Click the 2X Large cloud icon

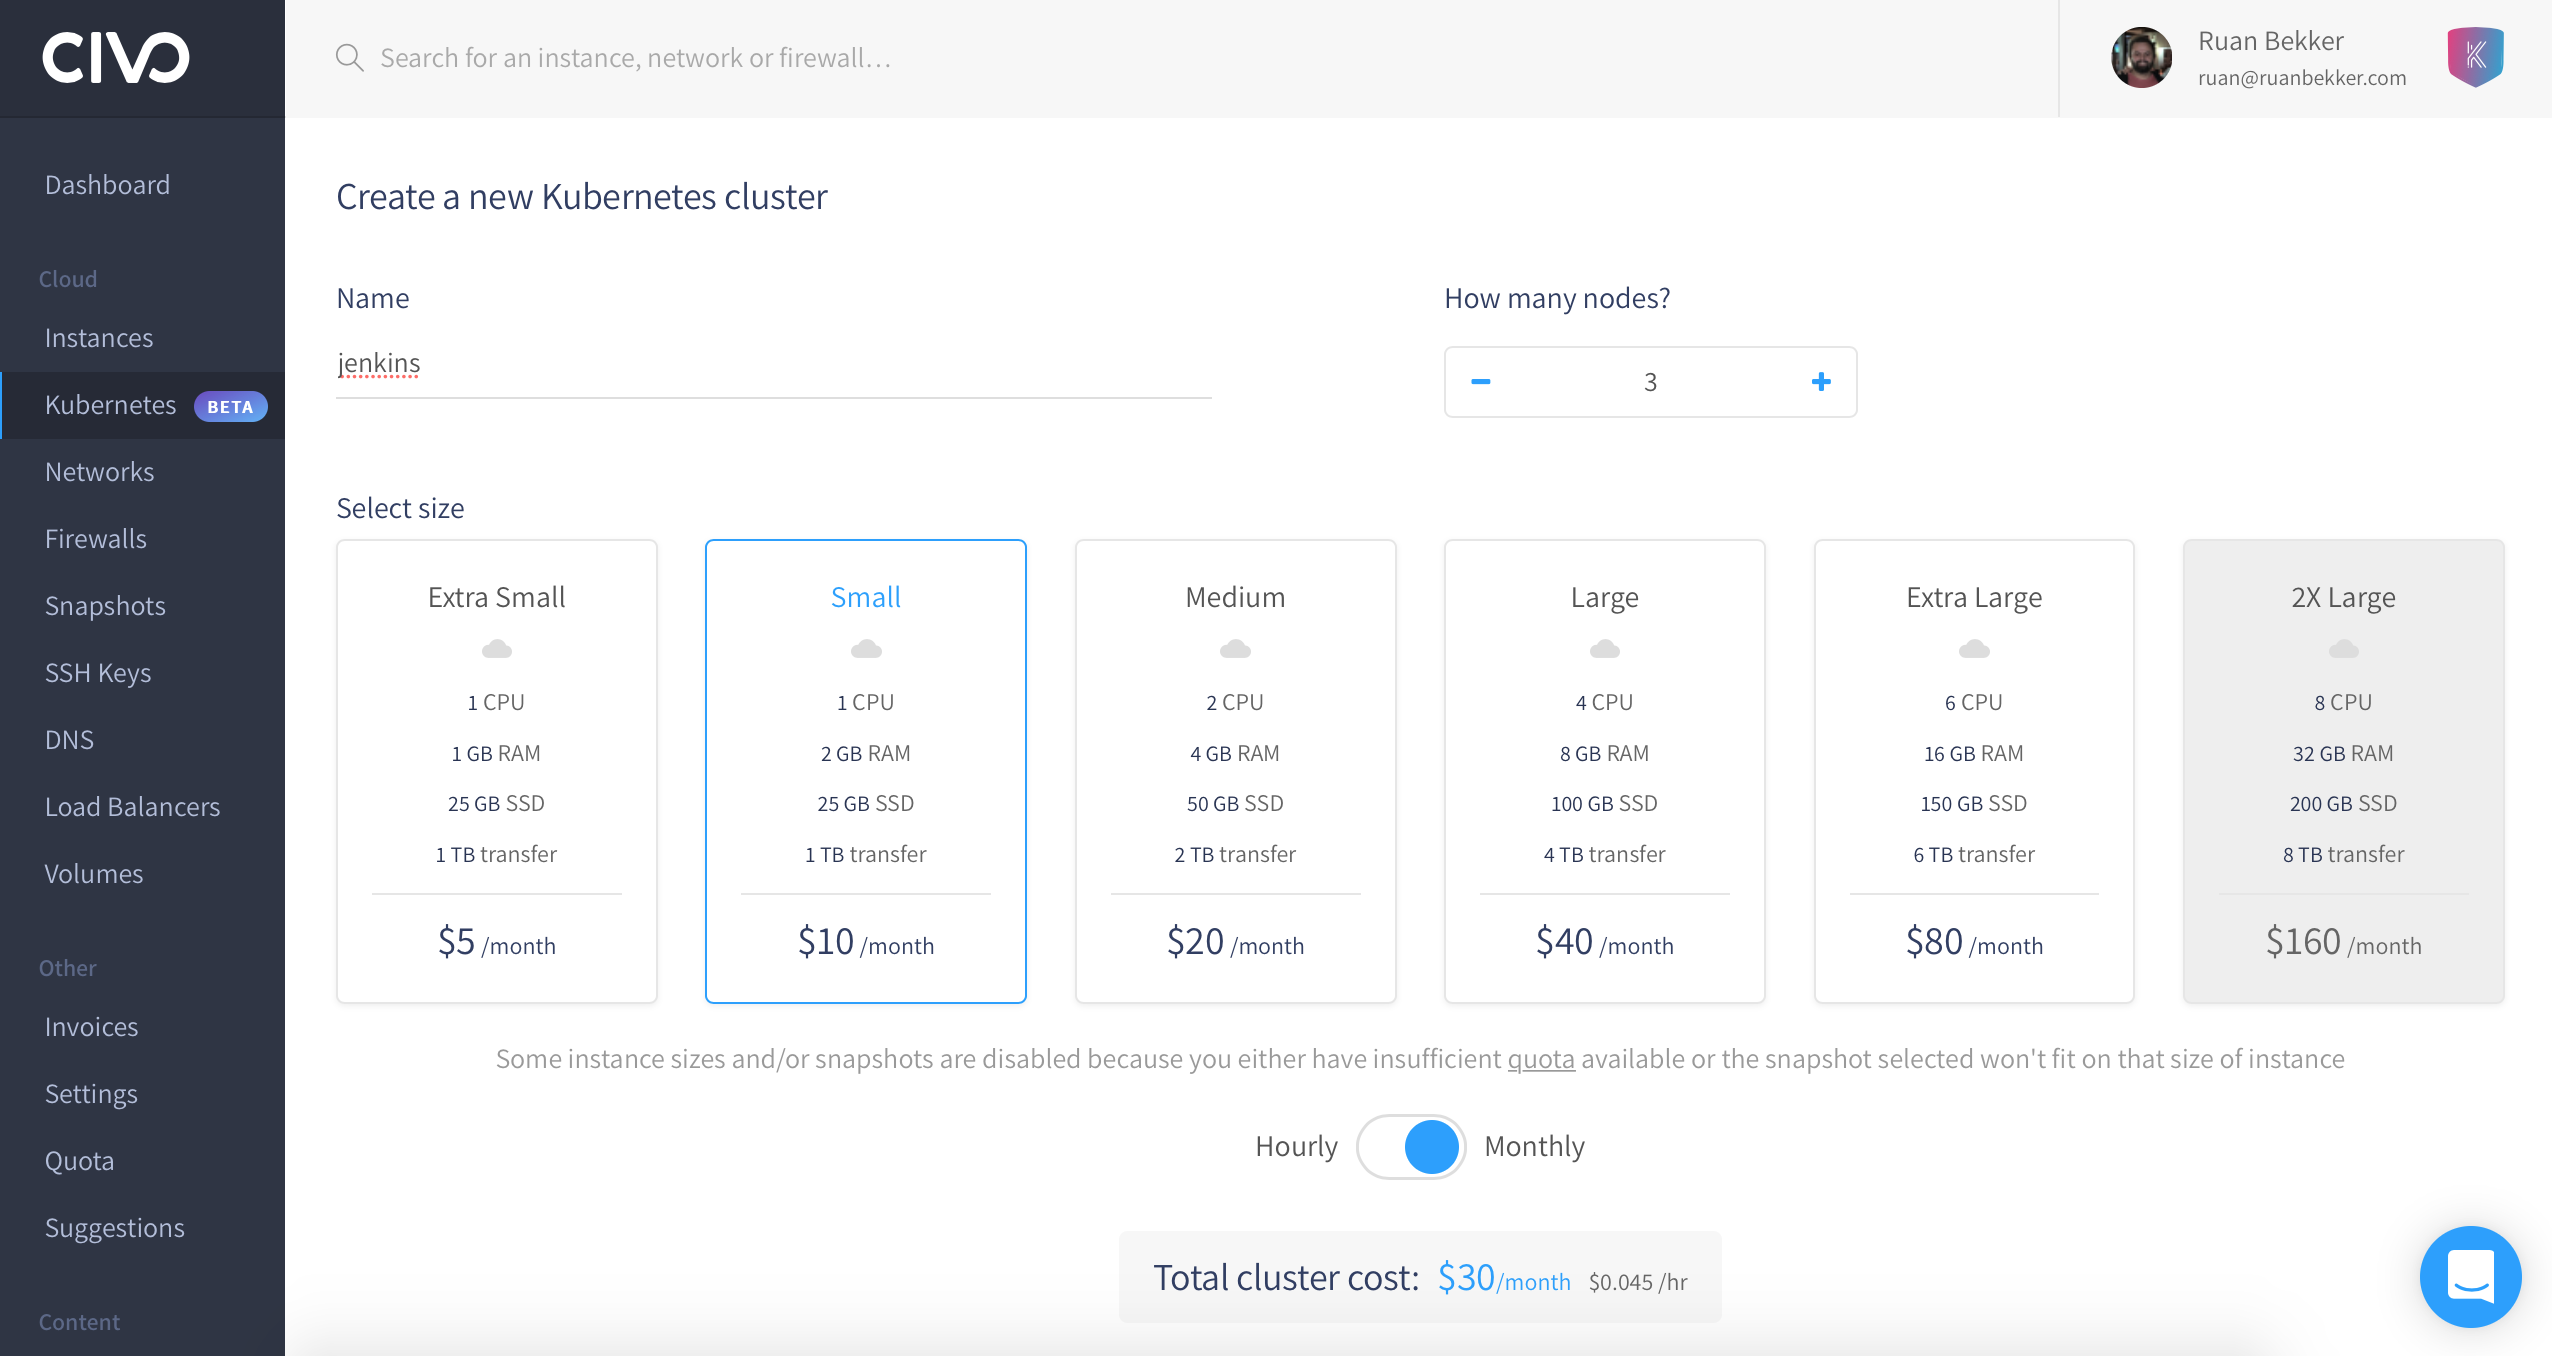click(2344, 650)
